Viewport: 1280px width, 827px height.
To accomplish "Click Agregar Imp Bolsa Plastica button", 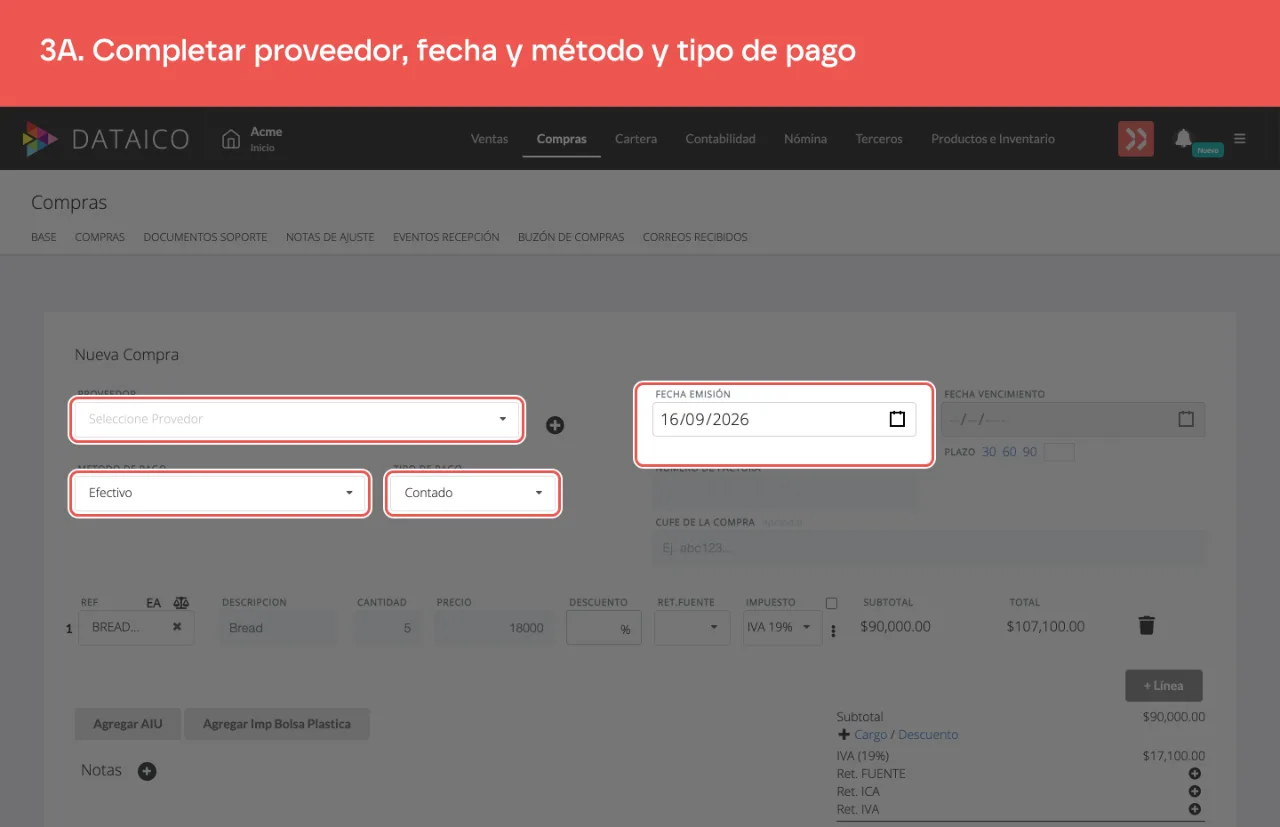I will point(277,724).
